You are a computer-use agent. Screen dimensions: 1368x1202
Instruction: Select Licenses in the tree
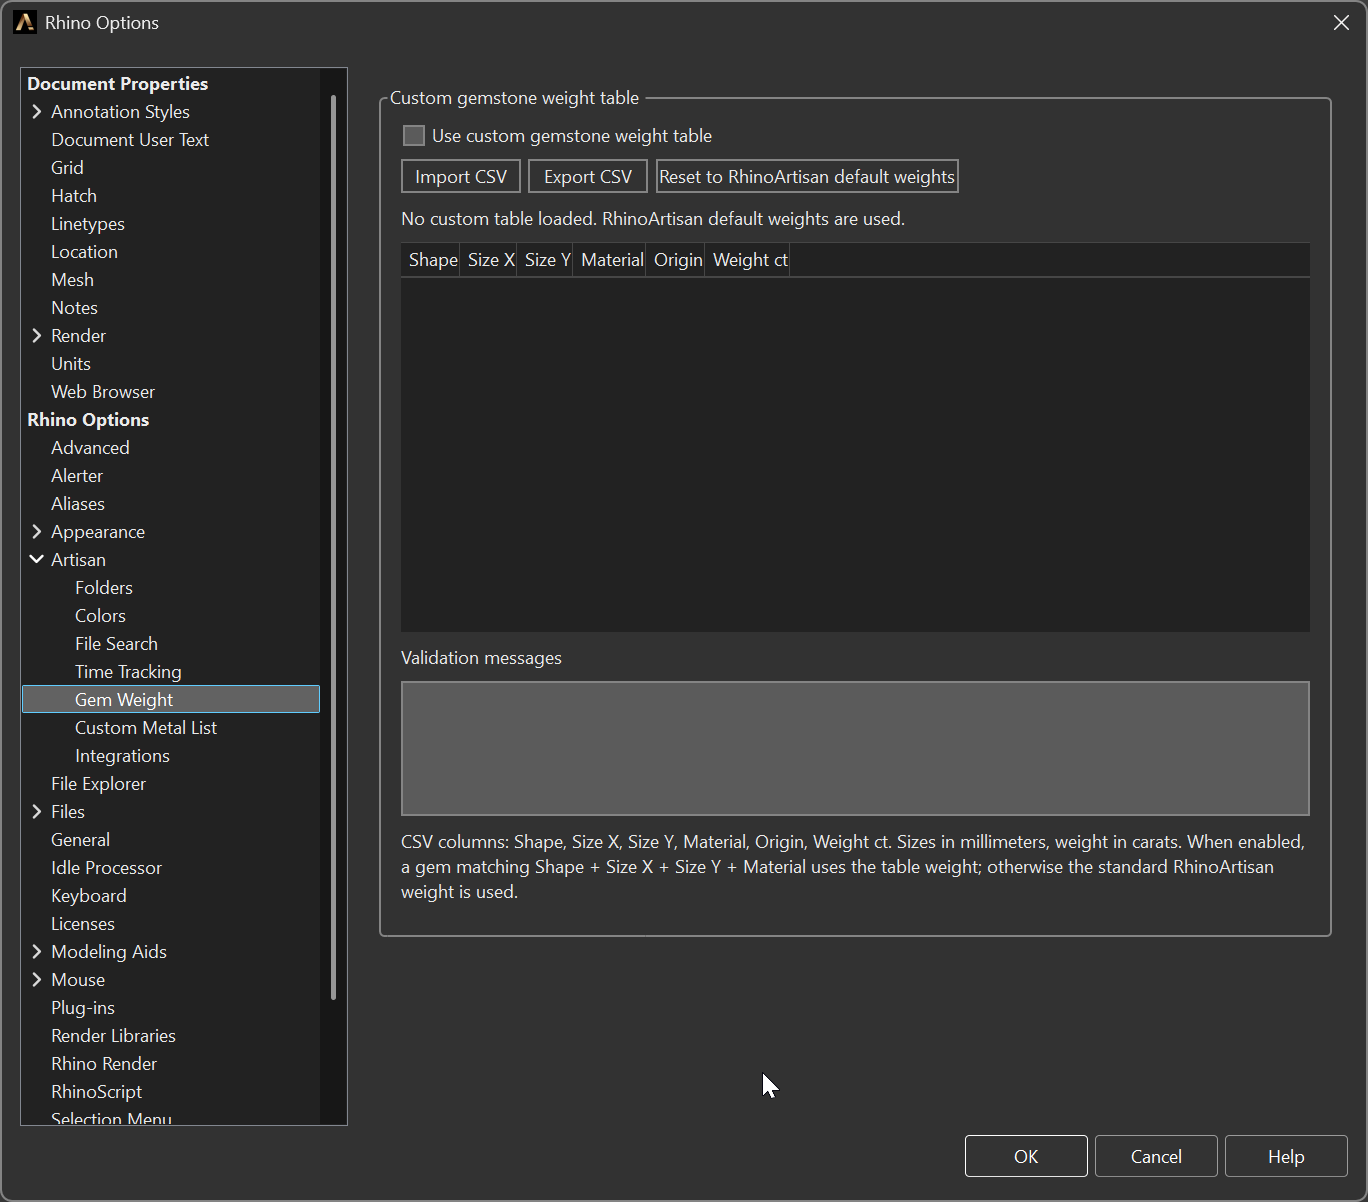(83, 923)
